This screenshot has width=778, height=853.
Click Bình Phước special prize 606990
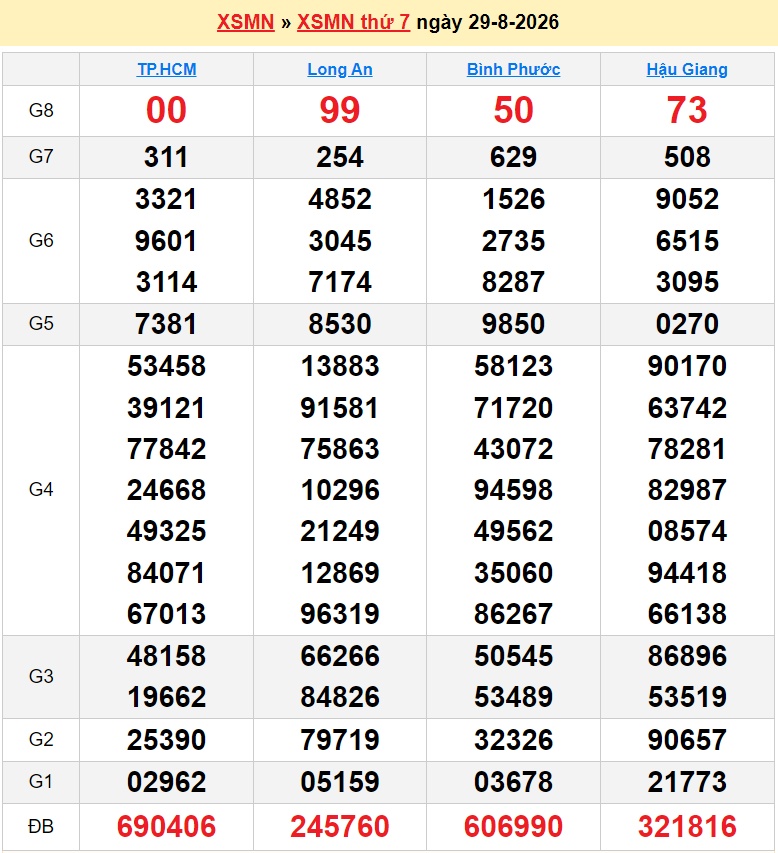coord(513,827)
